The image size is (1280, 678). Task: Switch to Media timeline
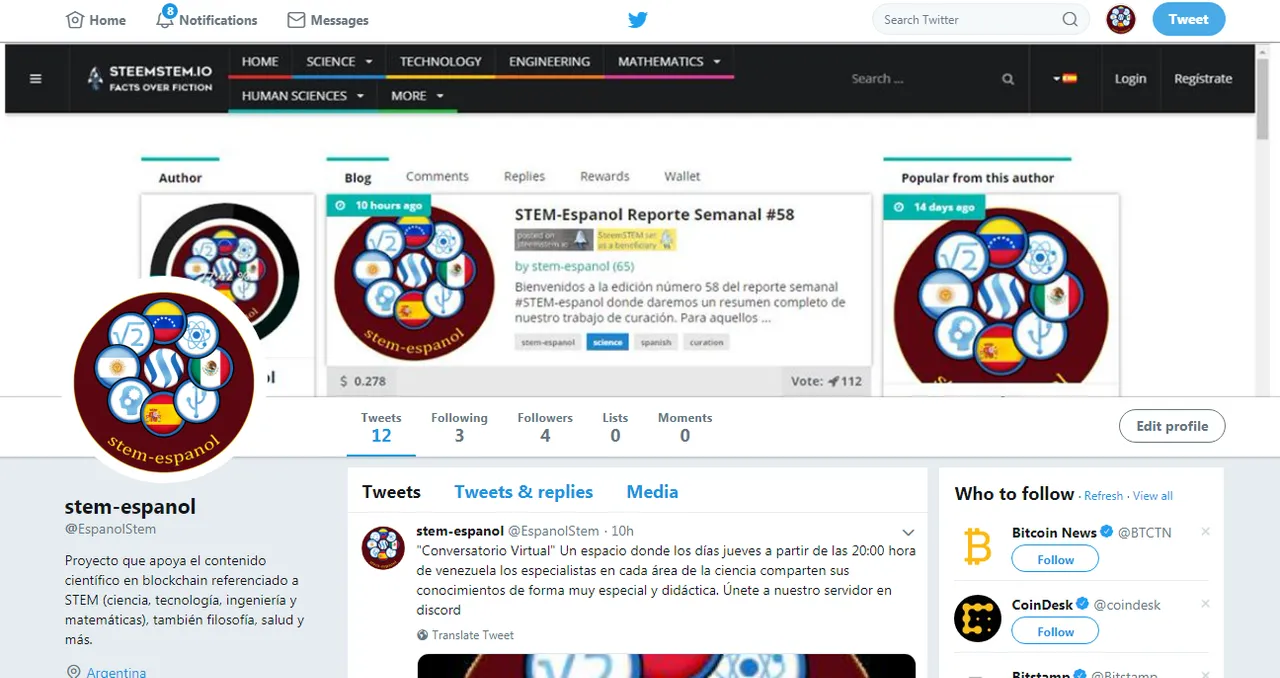pyautogui.click(x=652, y=492)
